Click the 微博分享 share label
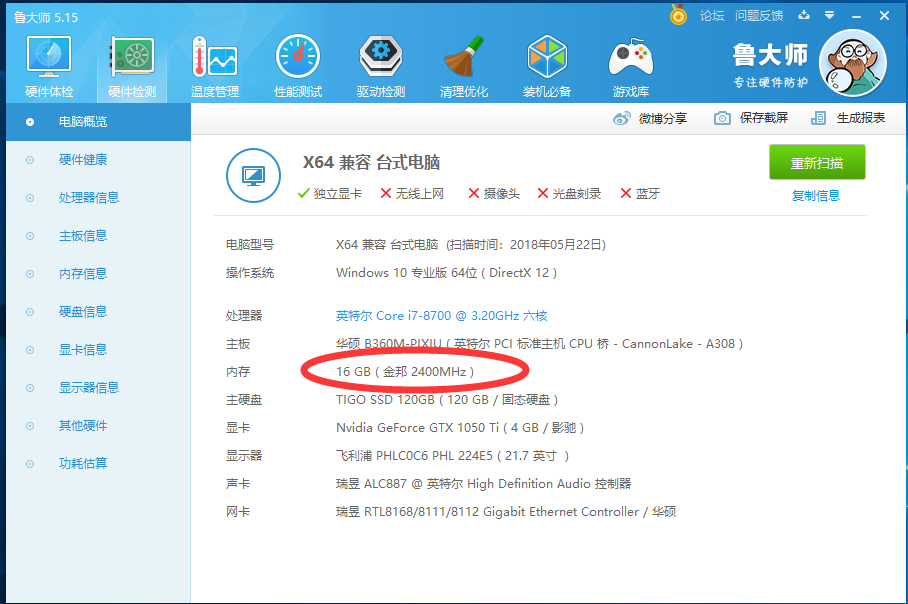 click(662, 118)
